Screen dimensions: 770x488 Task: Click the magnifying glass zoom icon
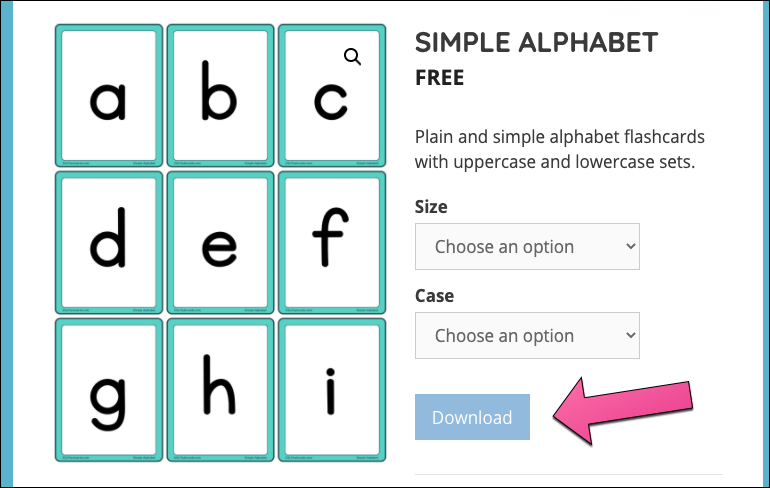pyautogui.click(x=352, y=57)
